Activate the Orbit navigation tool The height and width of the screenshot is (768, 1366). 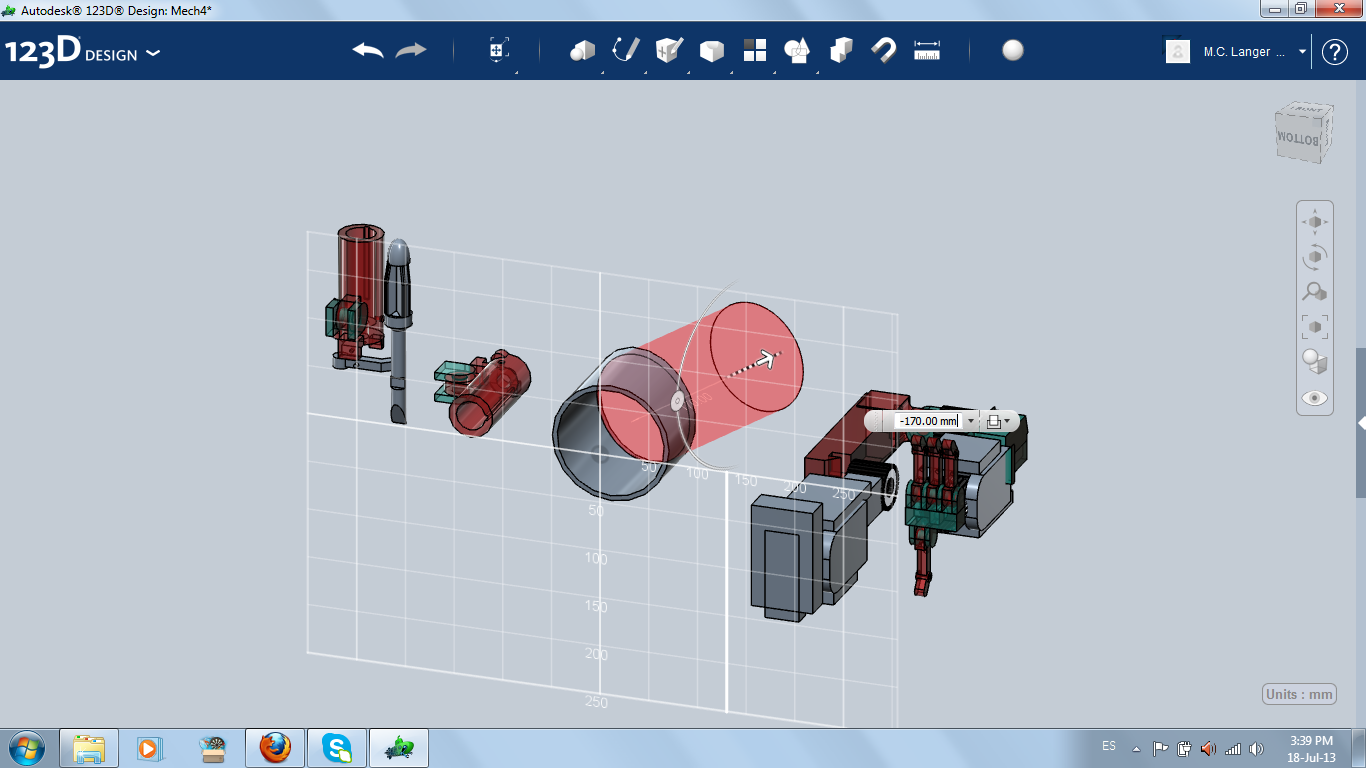point(1315,257)
